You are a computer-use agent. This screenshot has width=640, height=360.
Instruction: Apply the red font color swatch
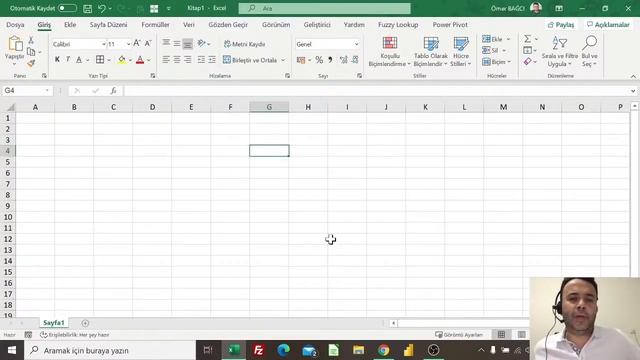click(x=140, y=60)
